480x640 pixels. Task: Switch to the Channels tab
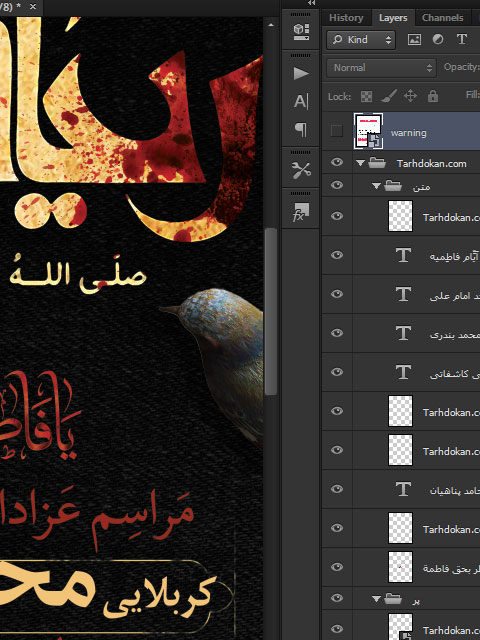tap(442, 18)
